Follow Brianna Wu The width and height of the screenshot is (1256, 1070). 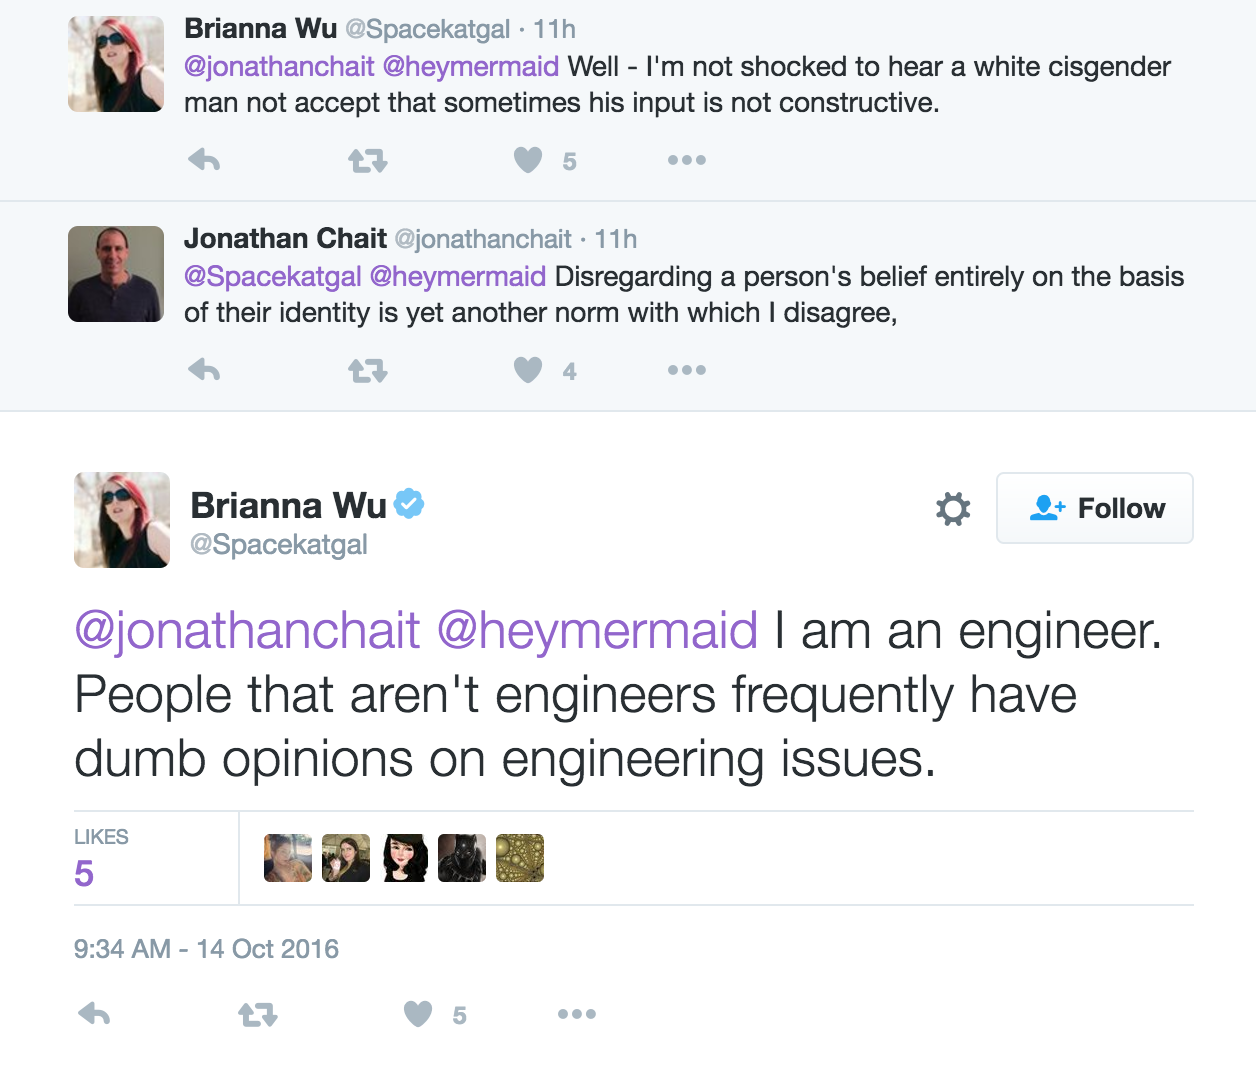(x=1094, y=508)
